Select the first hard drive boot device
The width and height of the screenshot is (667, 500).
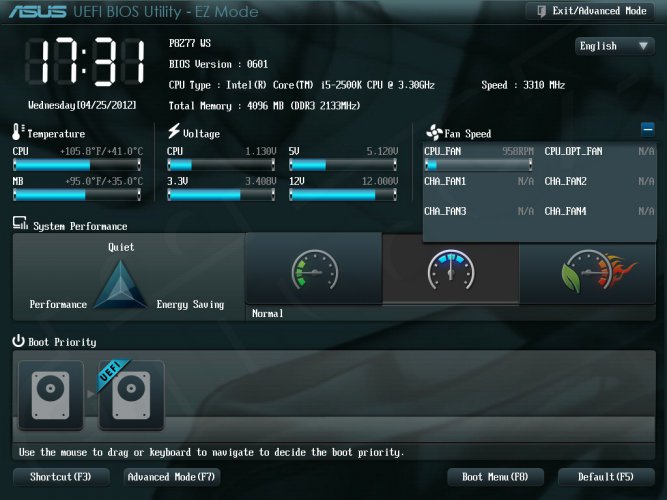coord(51,395)
